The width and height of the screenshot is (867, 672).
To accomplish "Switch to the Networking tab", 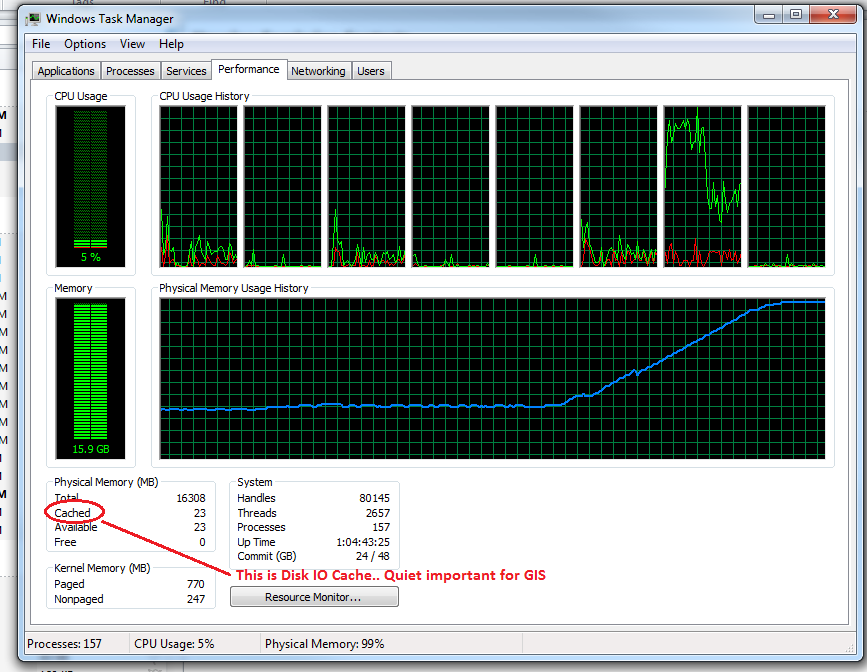I will pos(318,71).
